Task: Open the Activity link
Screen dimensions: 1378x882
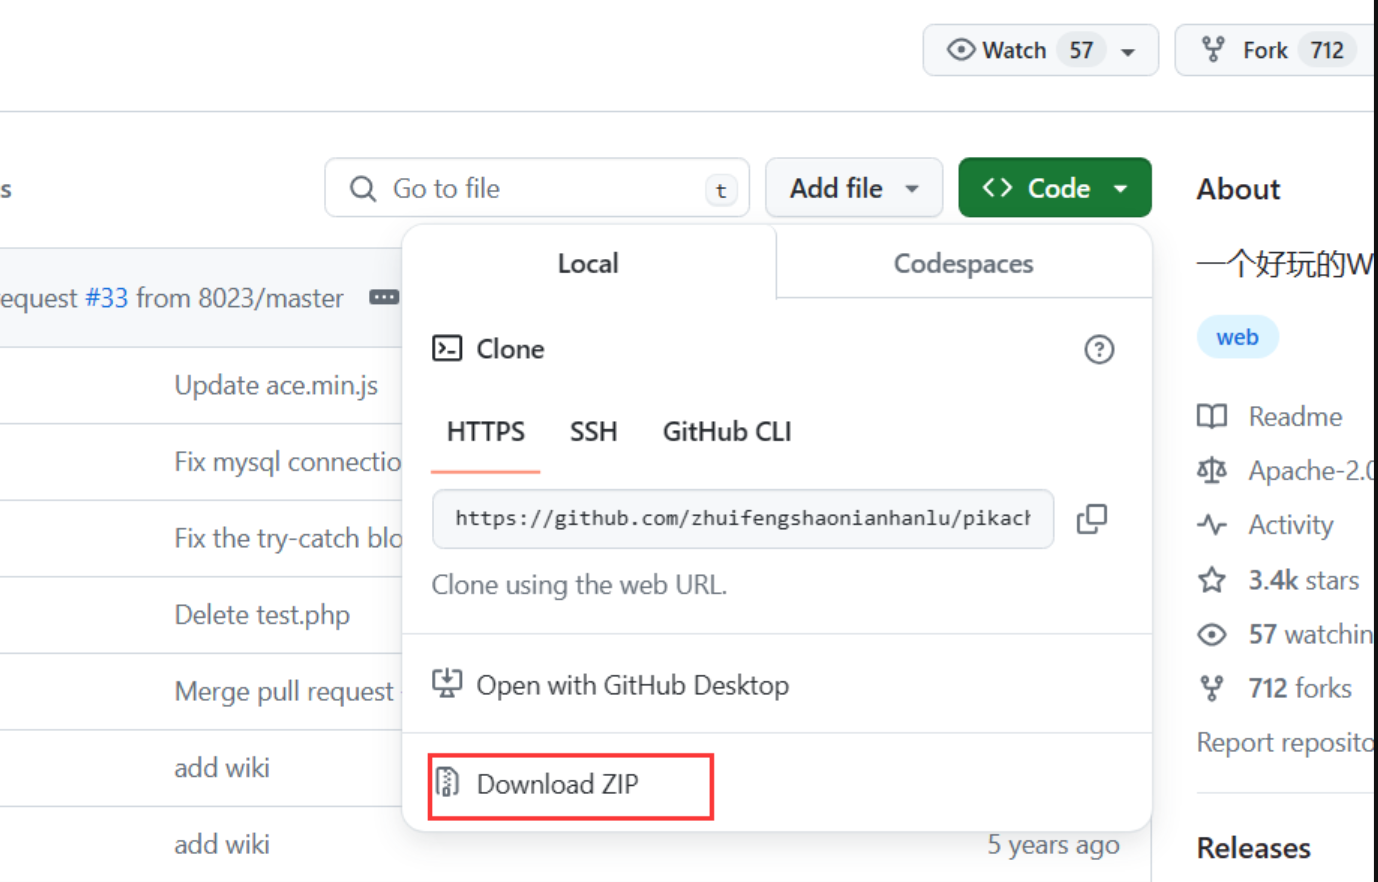Action: 1291,525
